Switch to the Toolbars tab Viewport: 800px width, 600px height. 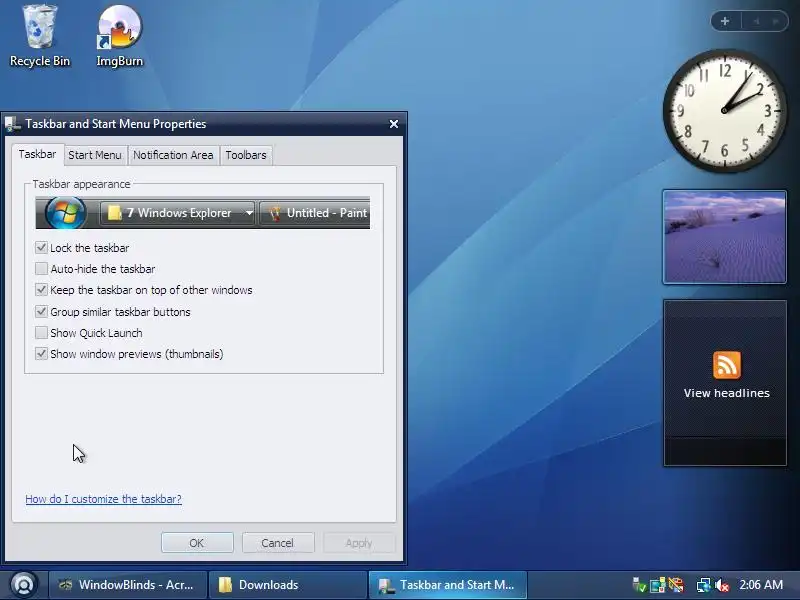(246, 155)
